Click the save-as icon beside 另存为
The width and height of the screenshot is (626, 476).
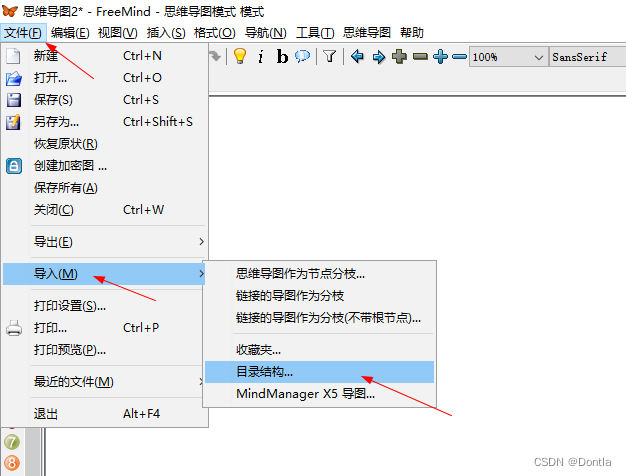(13, 122)
